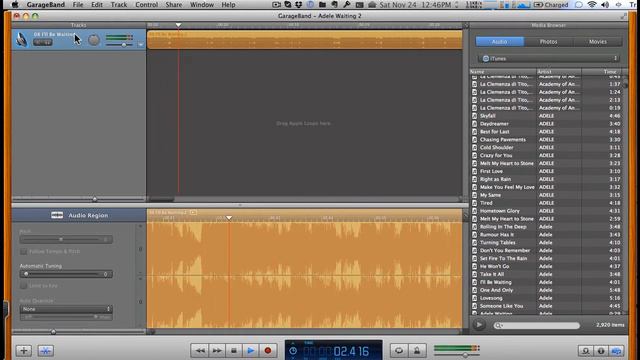Toggle the media browser button

[616, 351]
